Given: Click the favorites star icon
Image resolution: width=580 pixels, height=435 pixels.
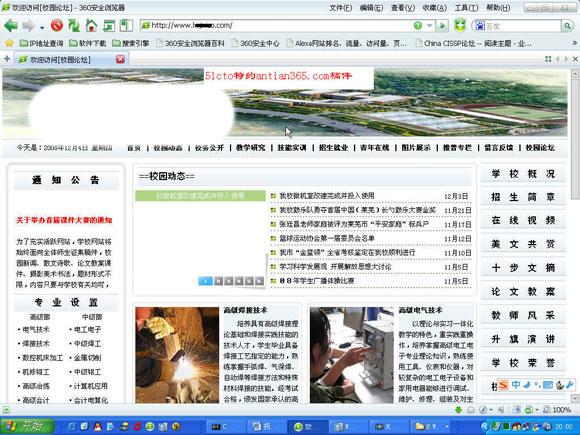Looking at the screenshot, I should pos(9,43).
